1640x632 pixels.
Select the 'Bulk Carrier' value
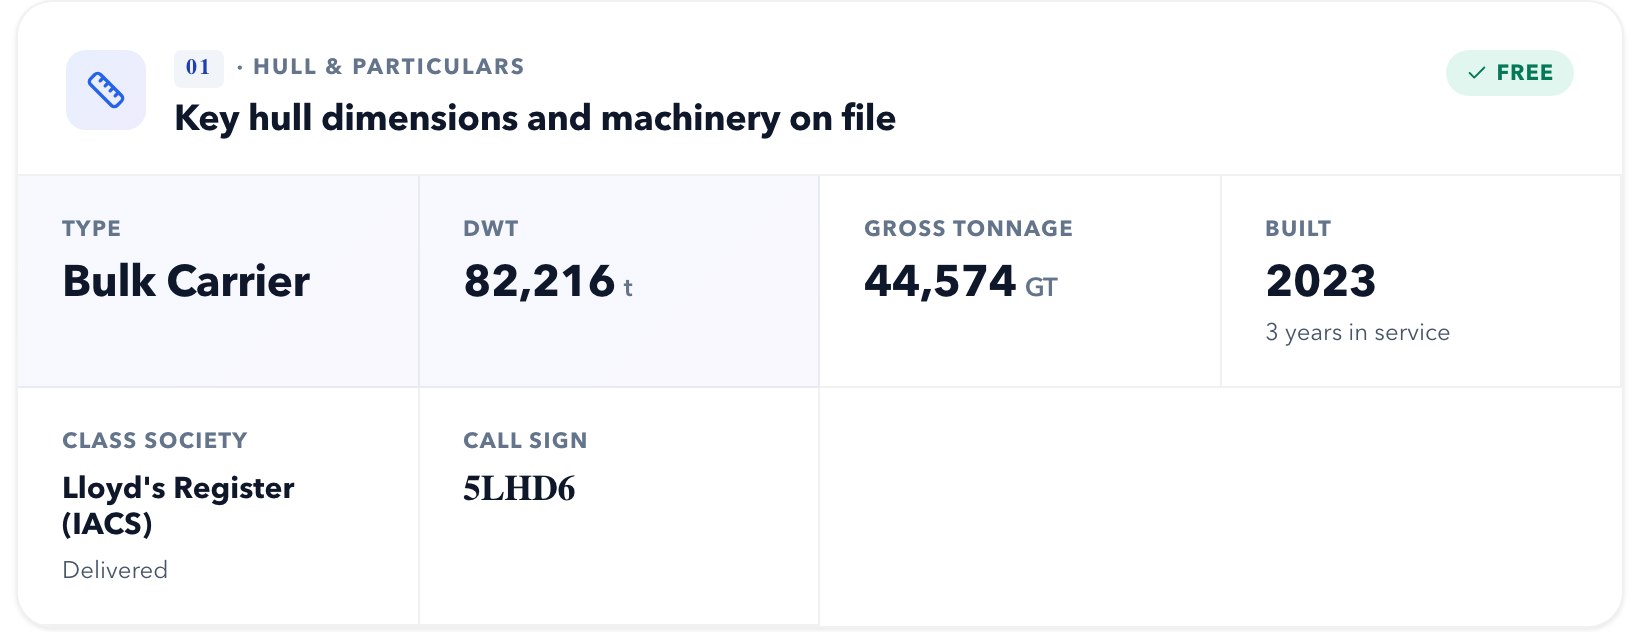click(x=186, y=281)
